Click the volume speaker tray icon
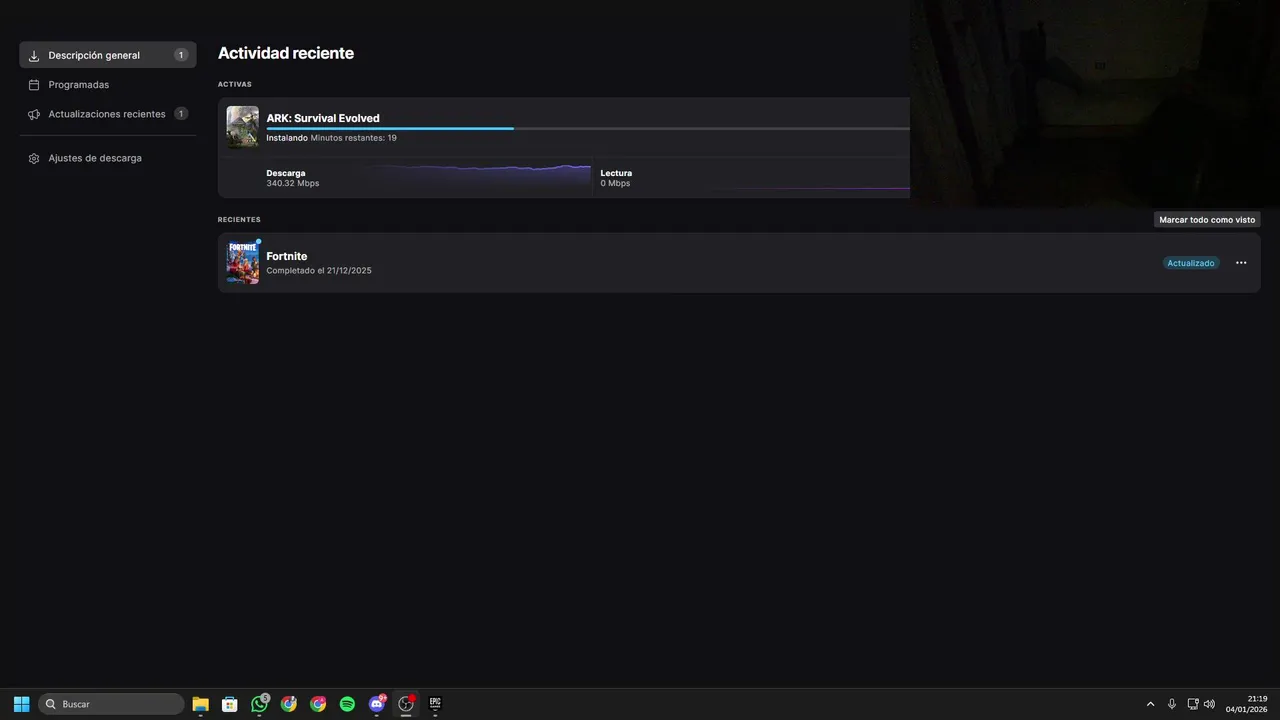1280x720 pixels. click(x=1209, y=704)
